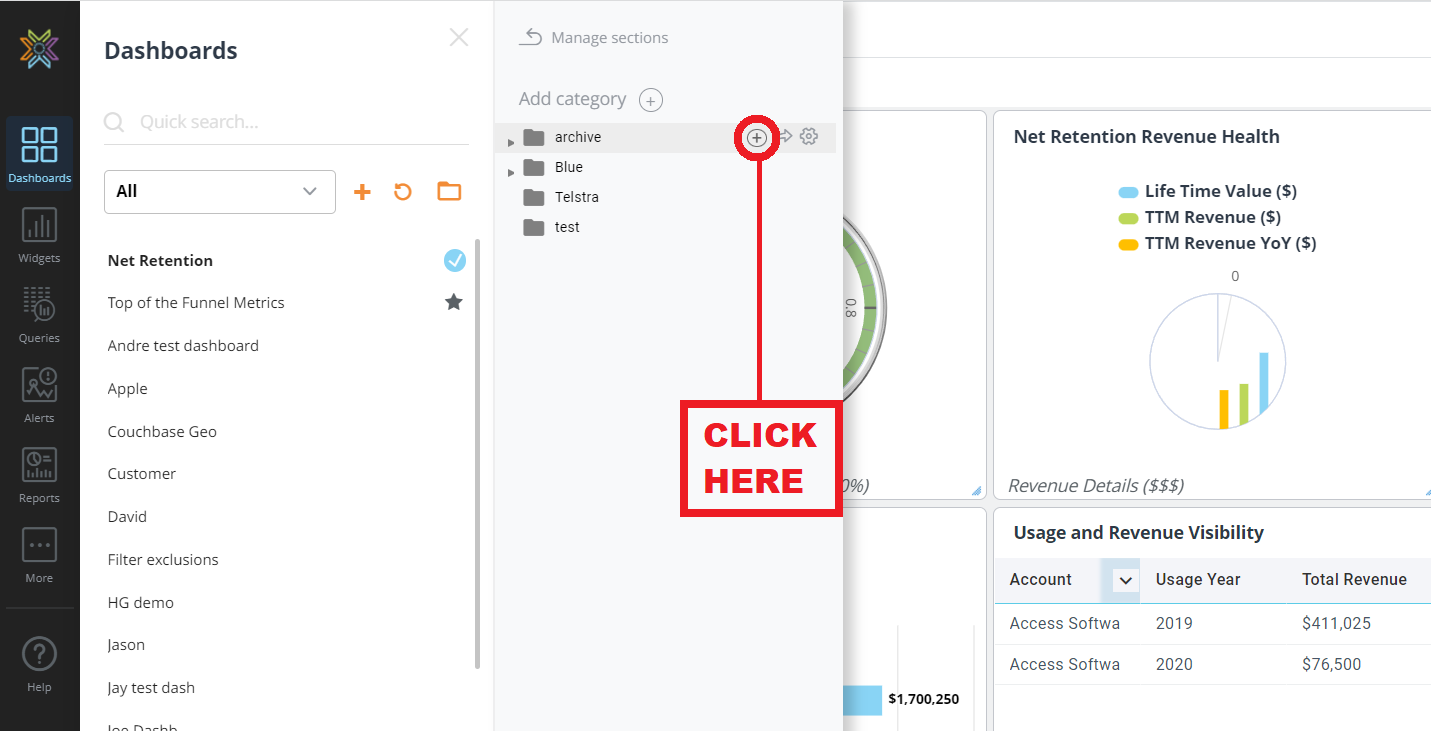Click the plus icon on archive row

(757, 138)
